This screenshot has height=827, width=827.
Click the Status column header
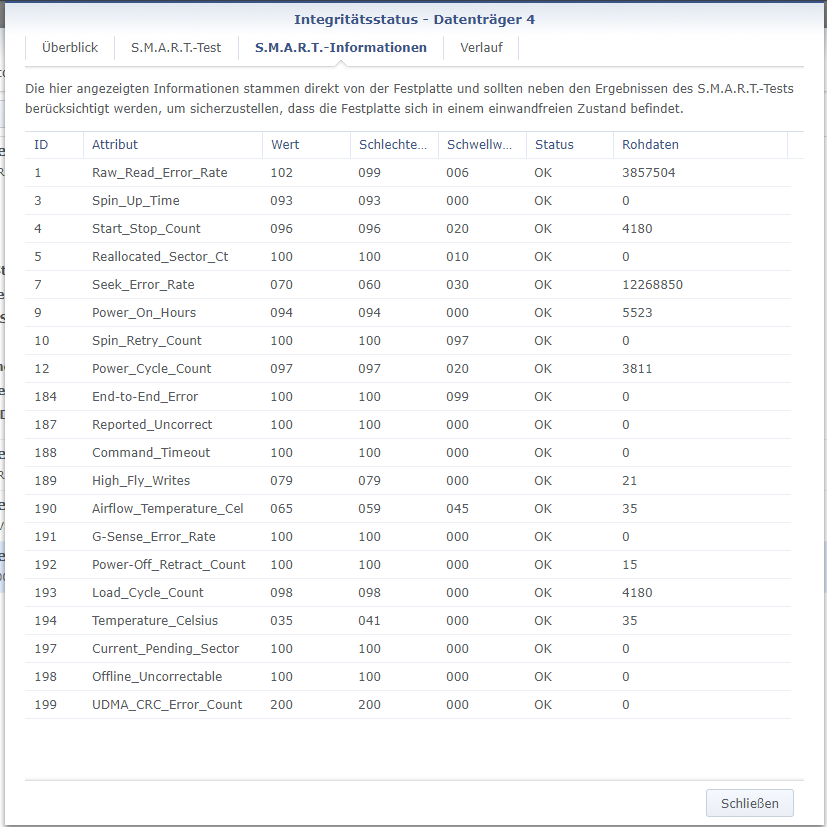(570, 145)
